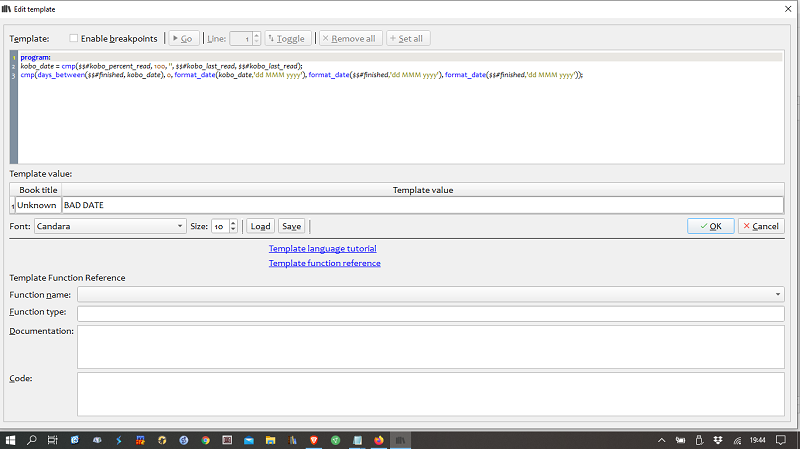Increase the font size with up arrow
The image size is (804, 452).
[x=233, y=223]
